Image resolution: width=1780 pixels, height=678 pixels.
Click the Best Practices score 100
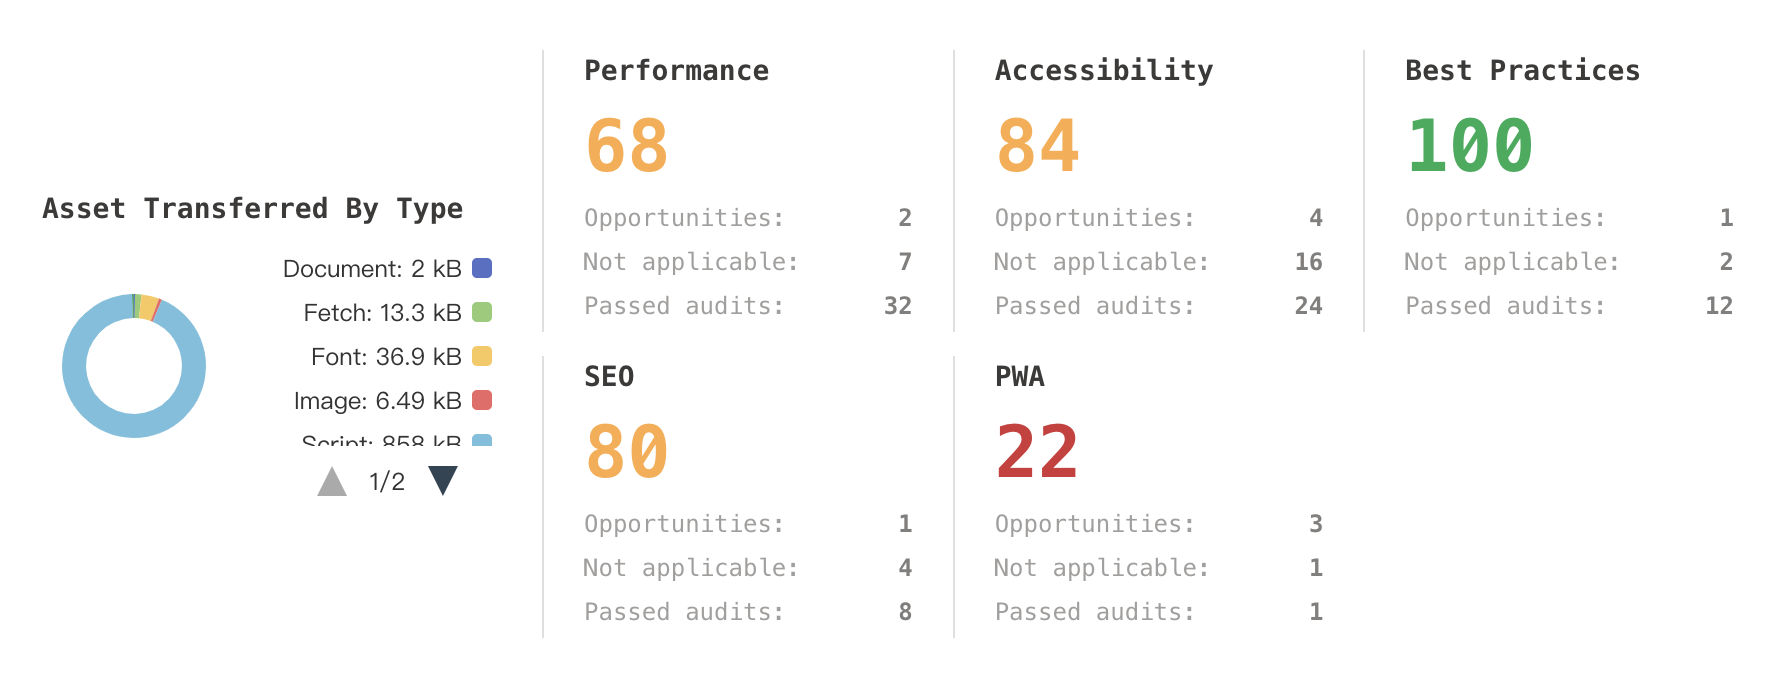[1469, 146]
